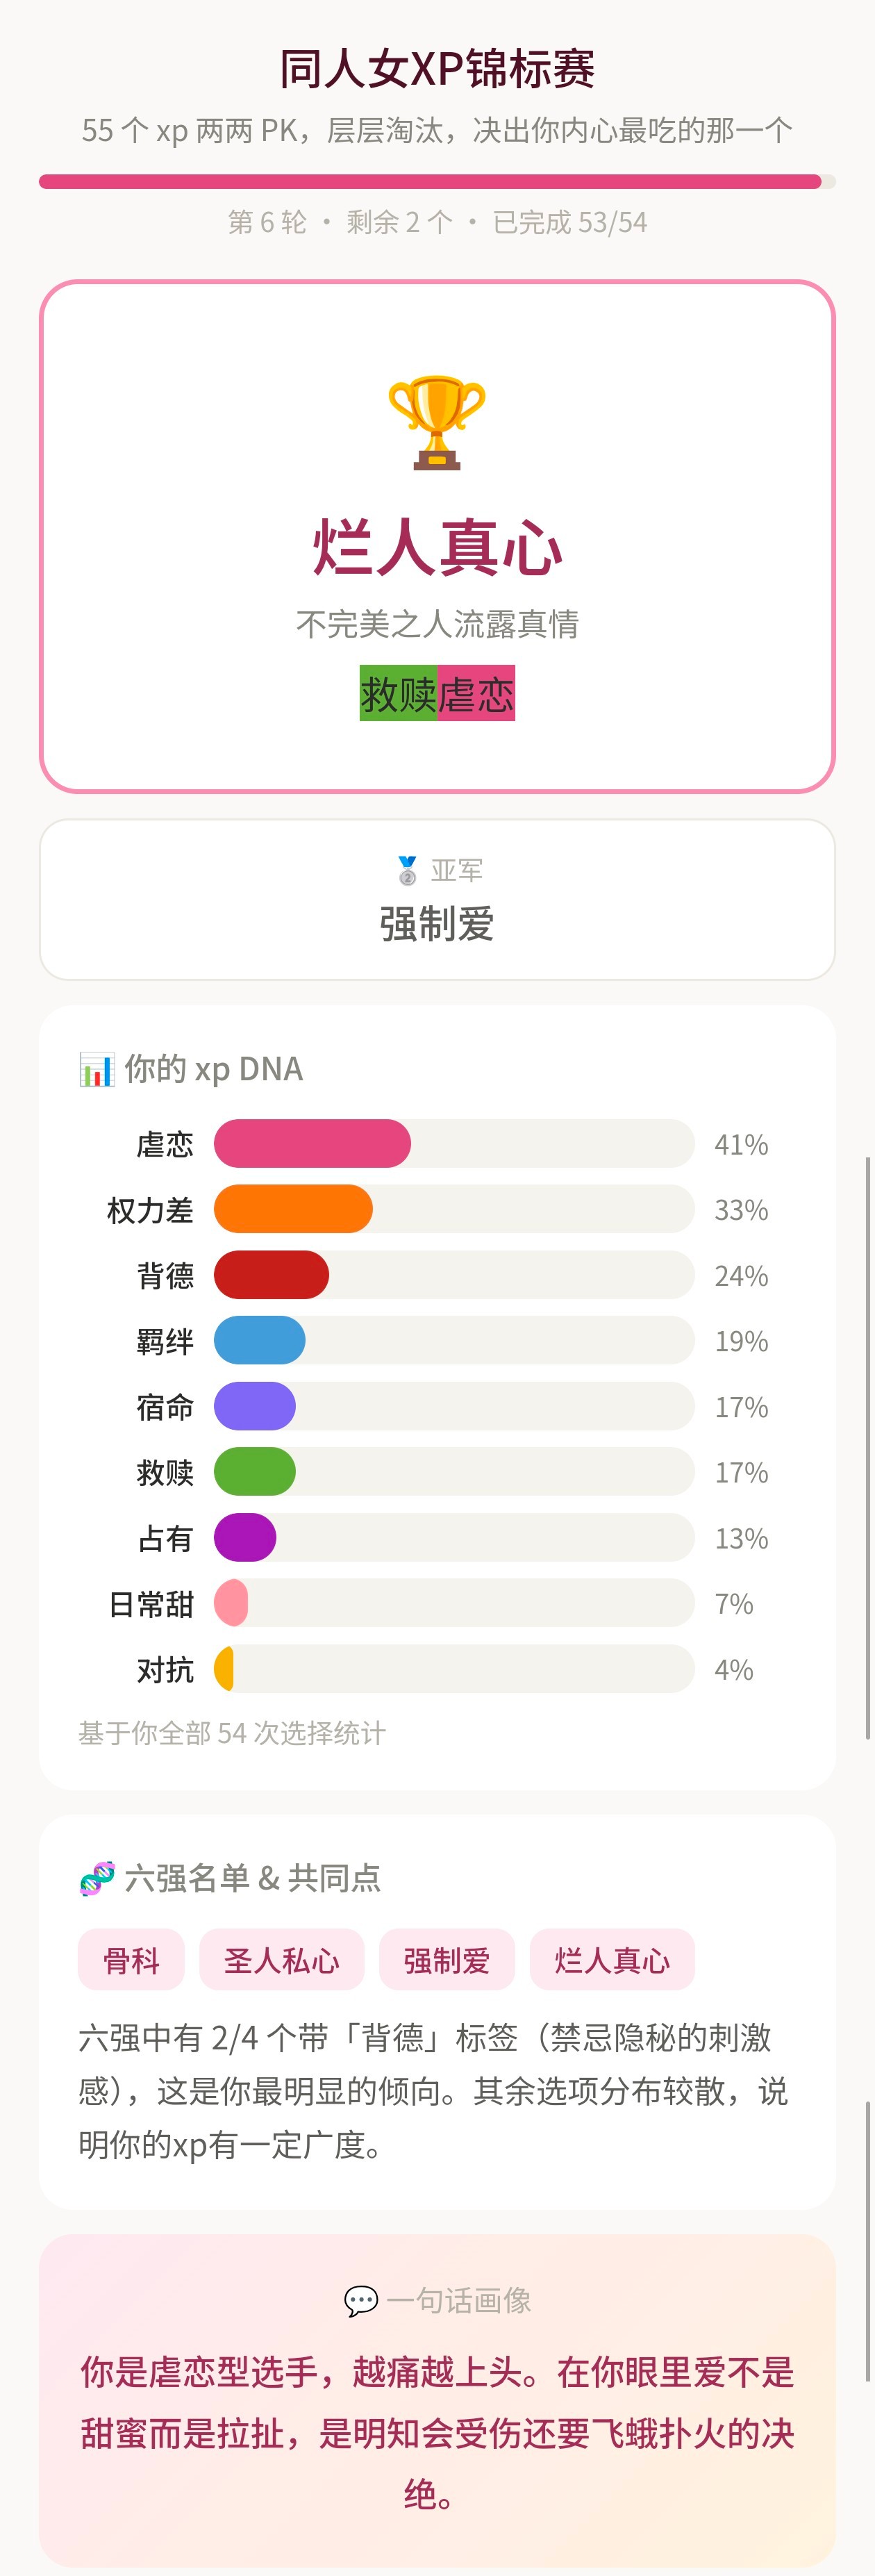The height and width of the screenshot is (2576, 875).
Task: Click the purple 宿命 bar
Action: click(255, 1406)
